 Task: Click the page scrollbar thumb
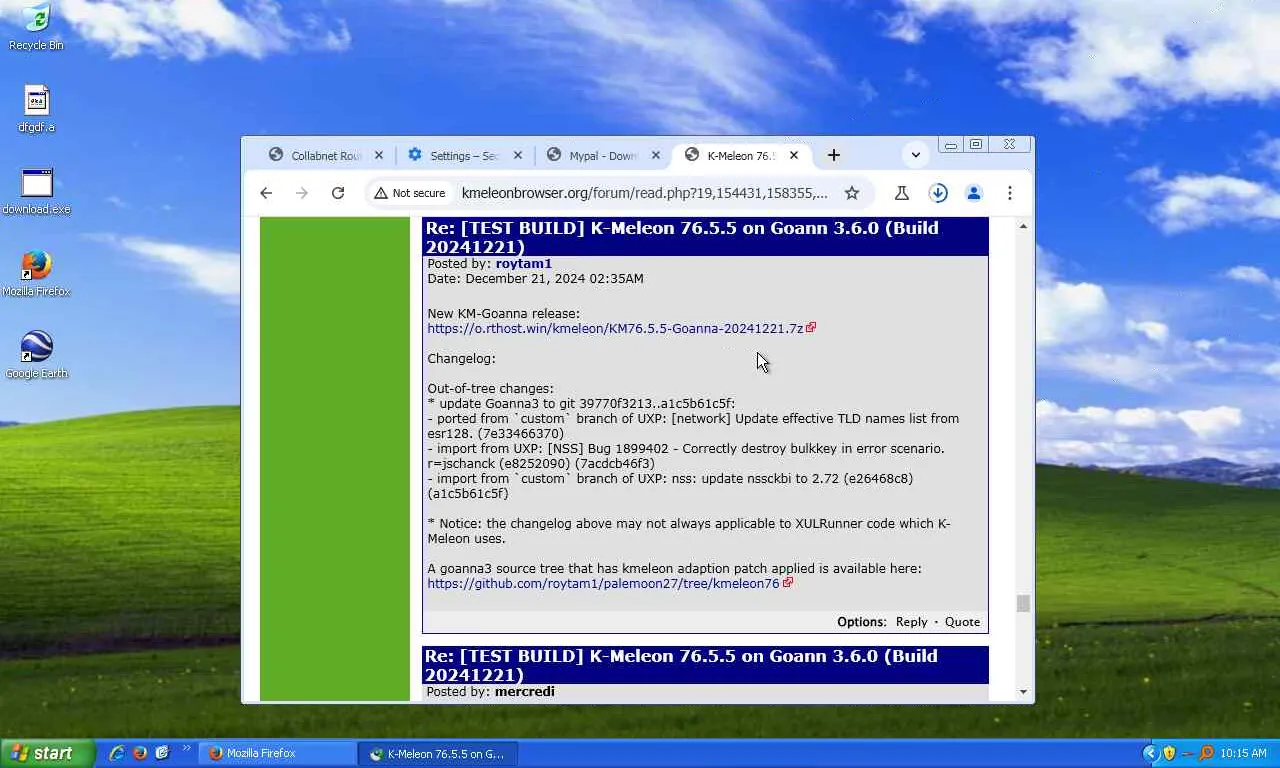point(1023,603)
